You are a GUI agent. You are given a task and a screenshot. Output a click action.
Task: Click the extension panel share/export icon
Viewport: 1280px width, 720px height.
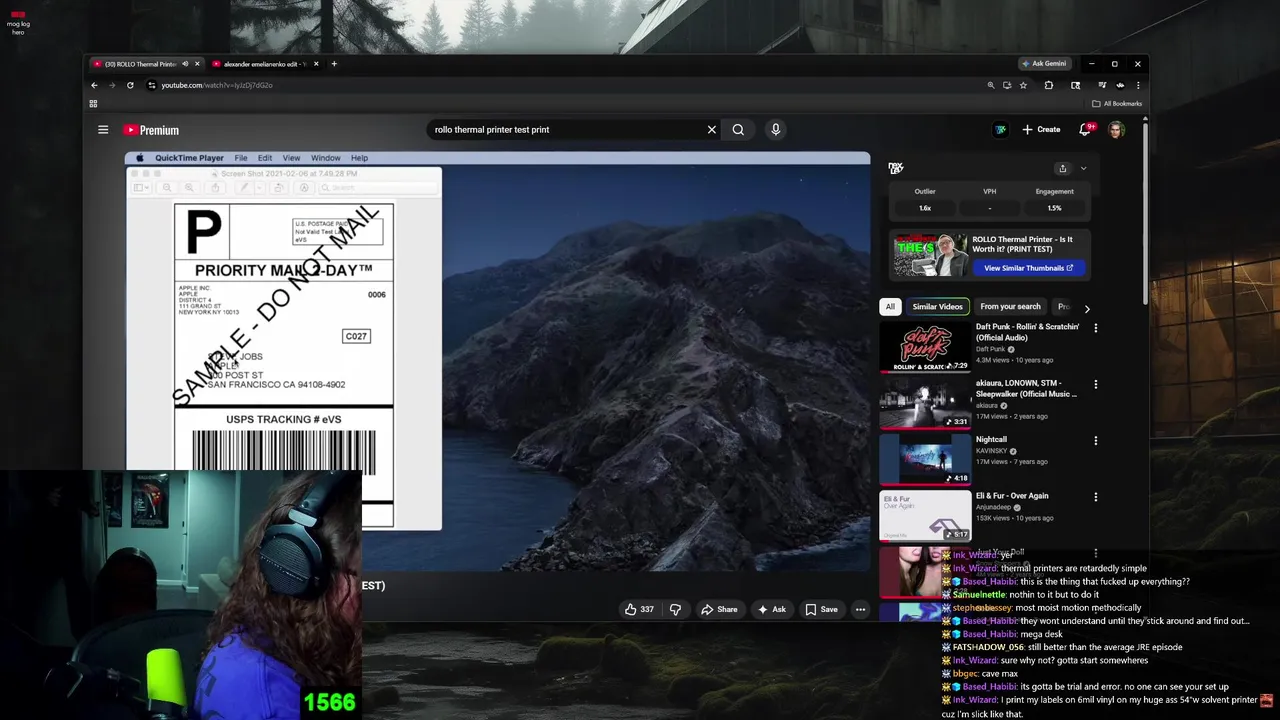pos(1063,169)
